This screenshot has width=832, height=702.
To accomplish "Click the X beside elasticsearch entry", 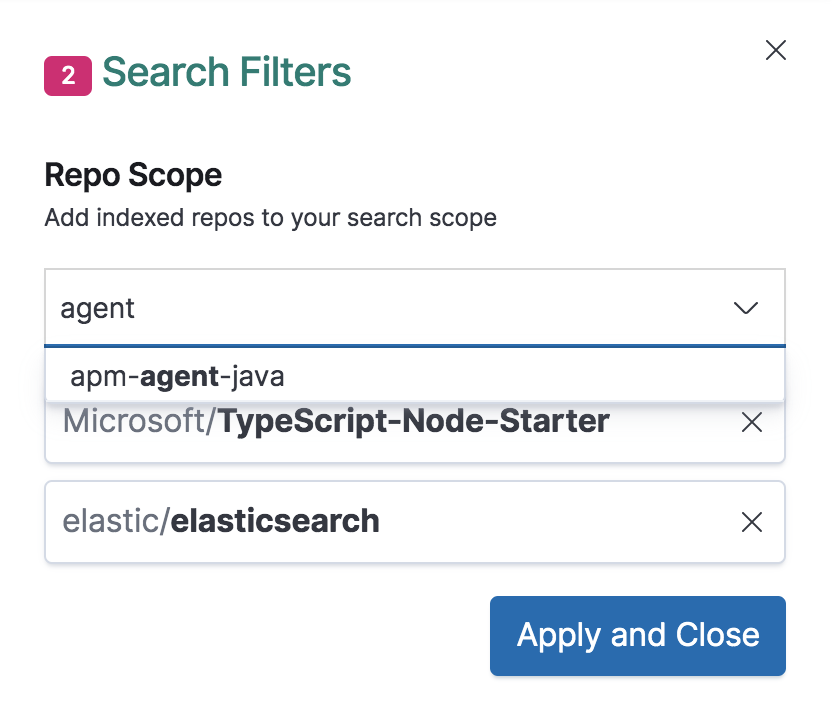I will pyautogui.click(x=752, y=521).
